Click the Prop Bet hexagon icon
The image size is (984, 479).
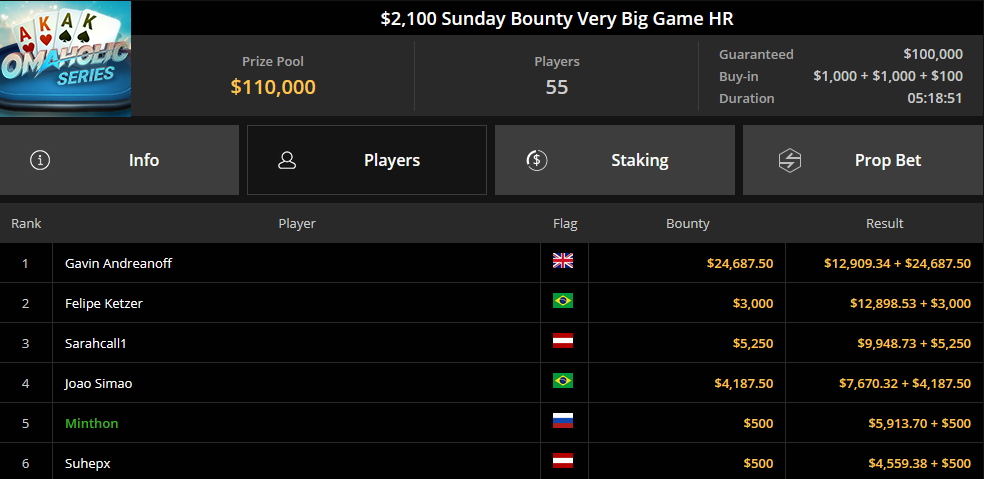[x=789, y=160]
